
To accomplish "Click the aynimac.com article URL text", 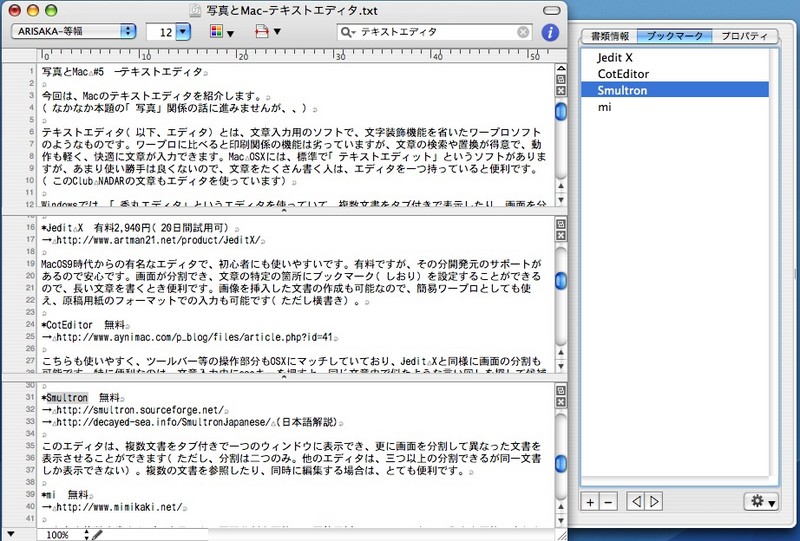I will tap(194, 337).
